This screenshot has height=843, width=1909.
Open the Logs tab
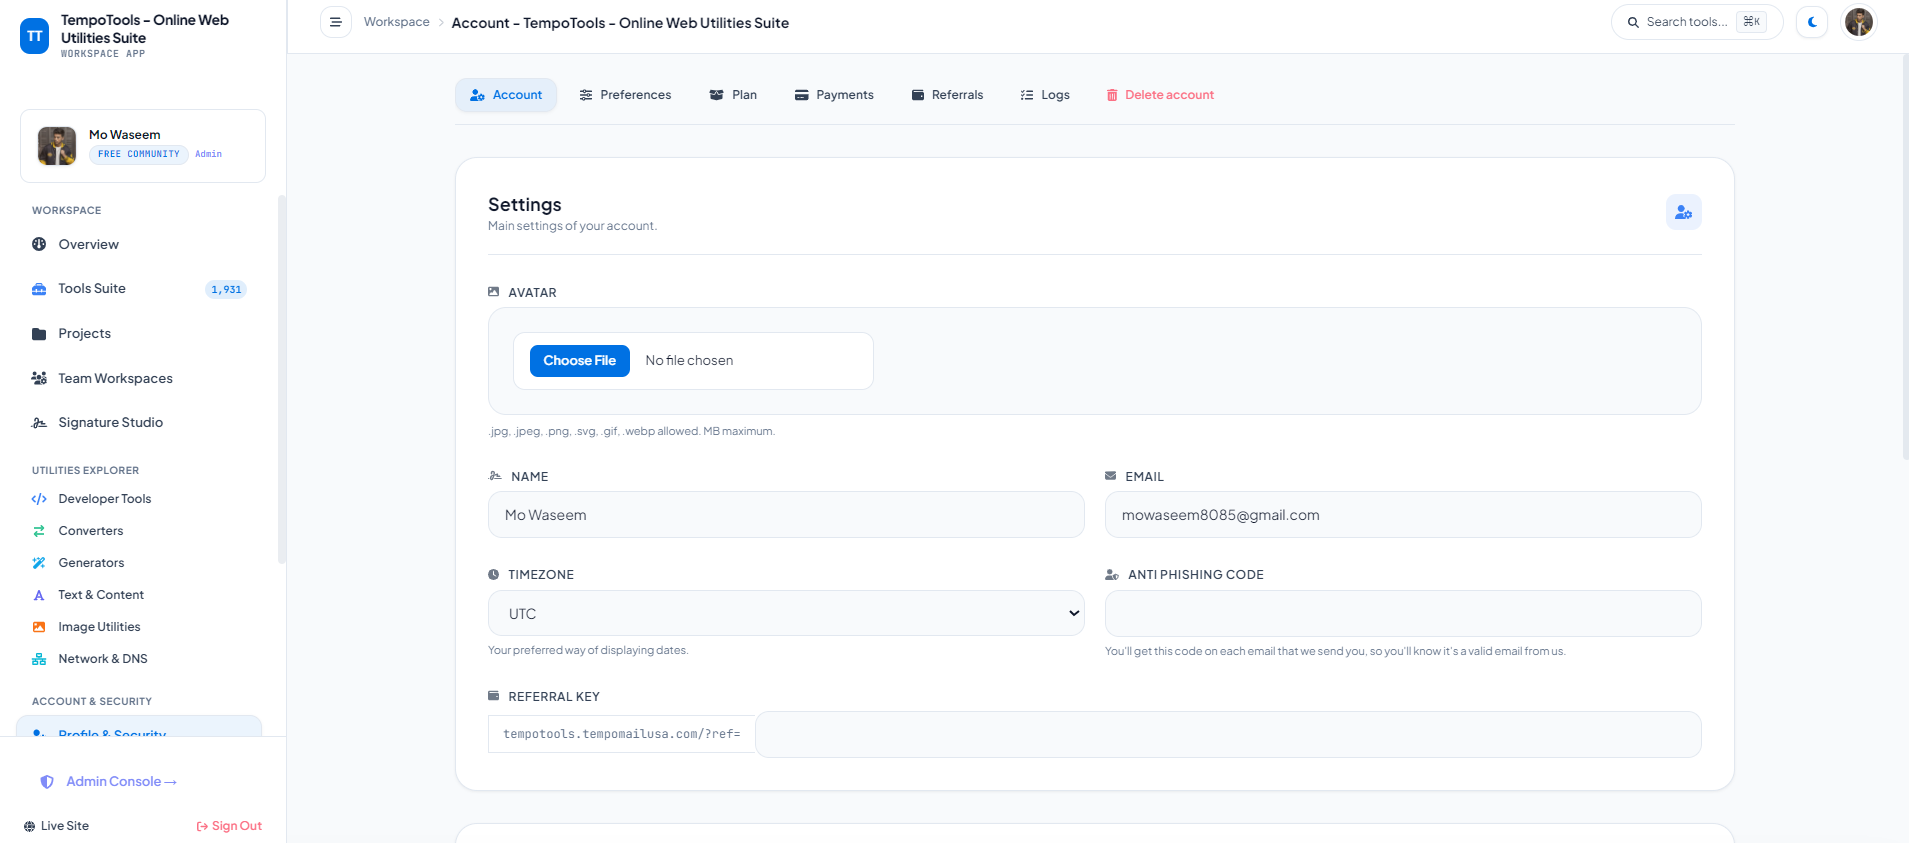pyautogui.click(x=1045, y=95)
